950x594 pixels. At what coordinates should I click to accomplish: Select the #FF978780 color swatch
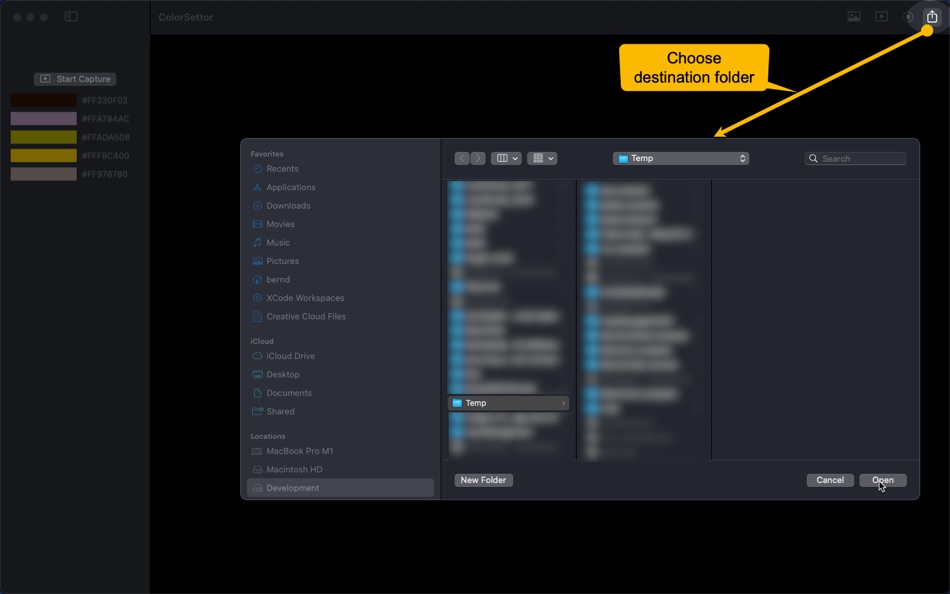point(44,174)
